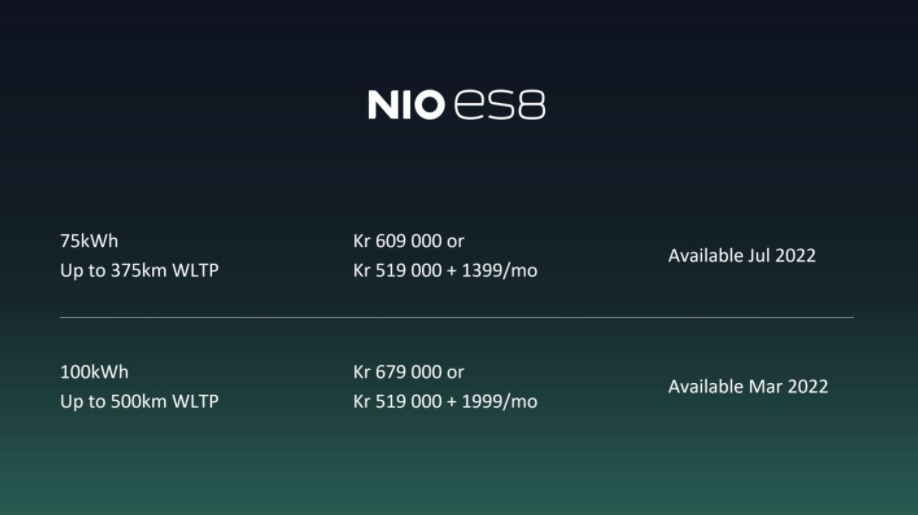This screenshot has height=515, width=918.
Task: Click the 'Available Jul 2022' text
Action: point(742,256)
